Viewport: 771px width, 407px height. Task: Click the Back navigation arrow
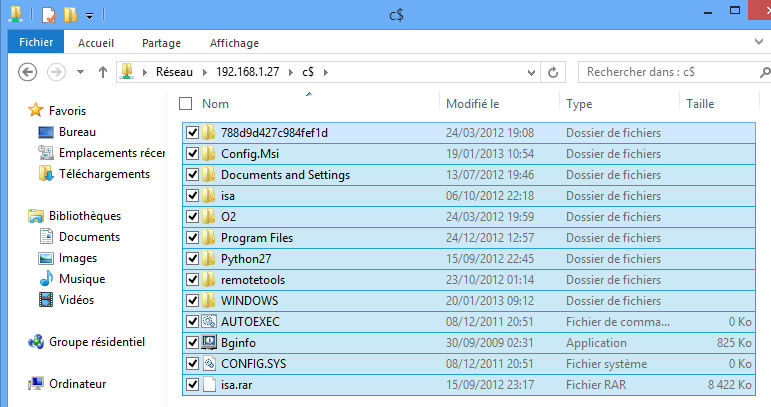[x=28, y=72]
